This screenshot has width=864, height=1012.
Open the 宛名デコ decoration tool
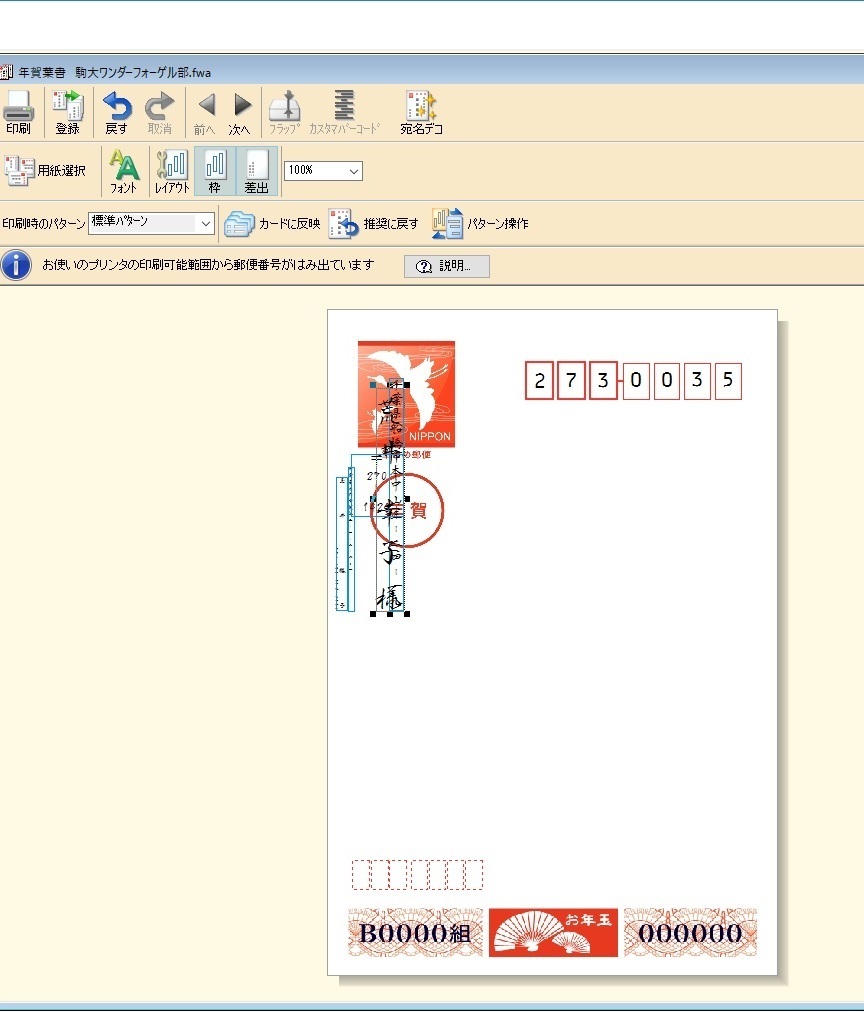[x=421, y=112]
